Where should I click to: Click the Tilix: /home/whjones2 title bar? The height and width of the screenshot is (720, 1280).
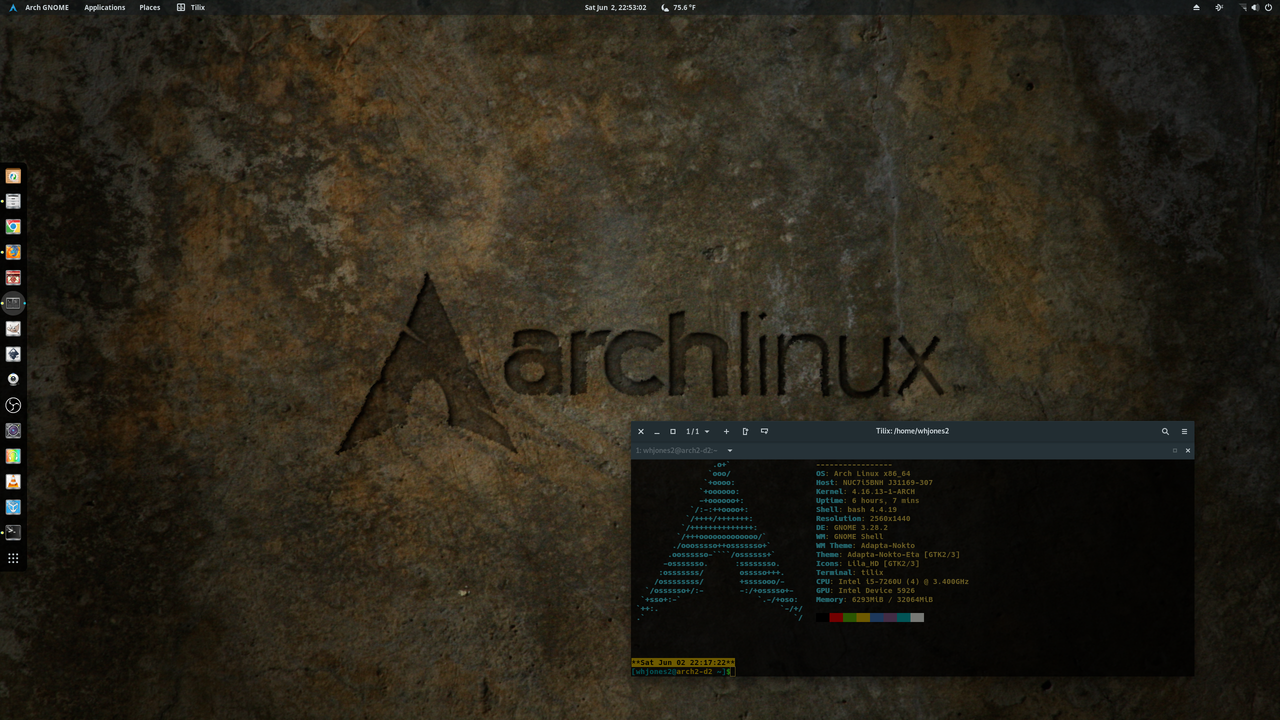[x=912, y=431]
